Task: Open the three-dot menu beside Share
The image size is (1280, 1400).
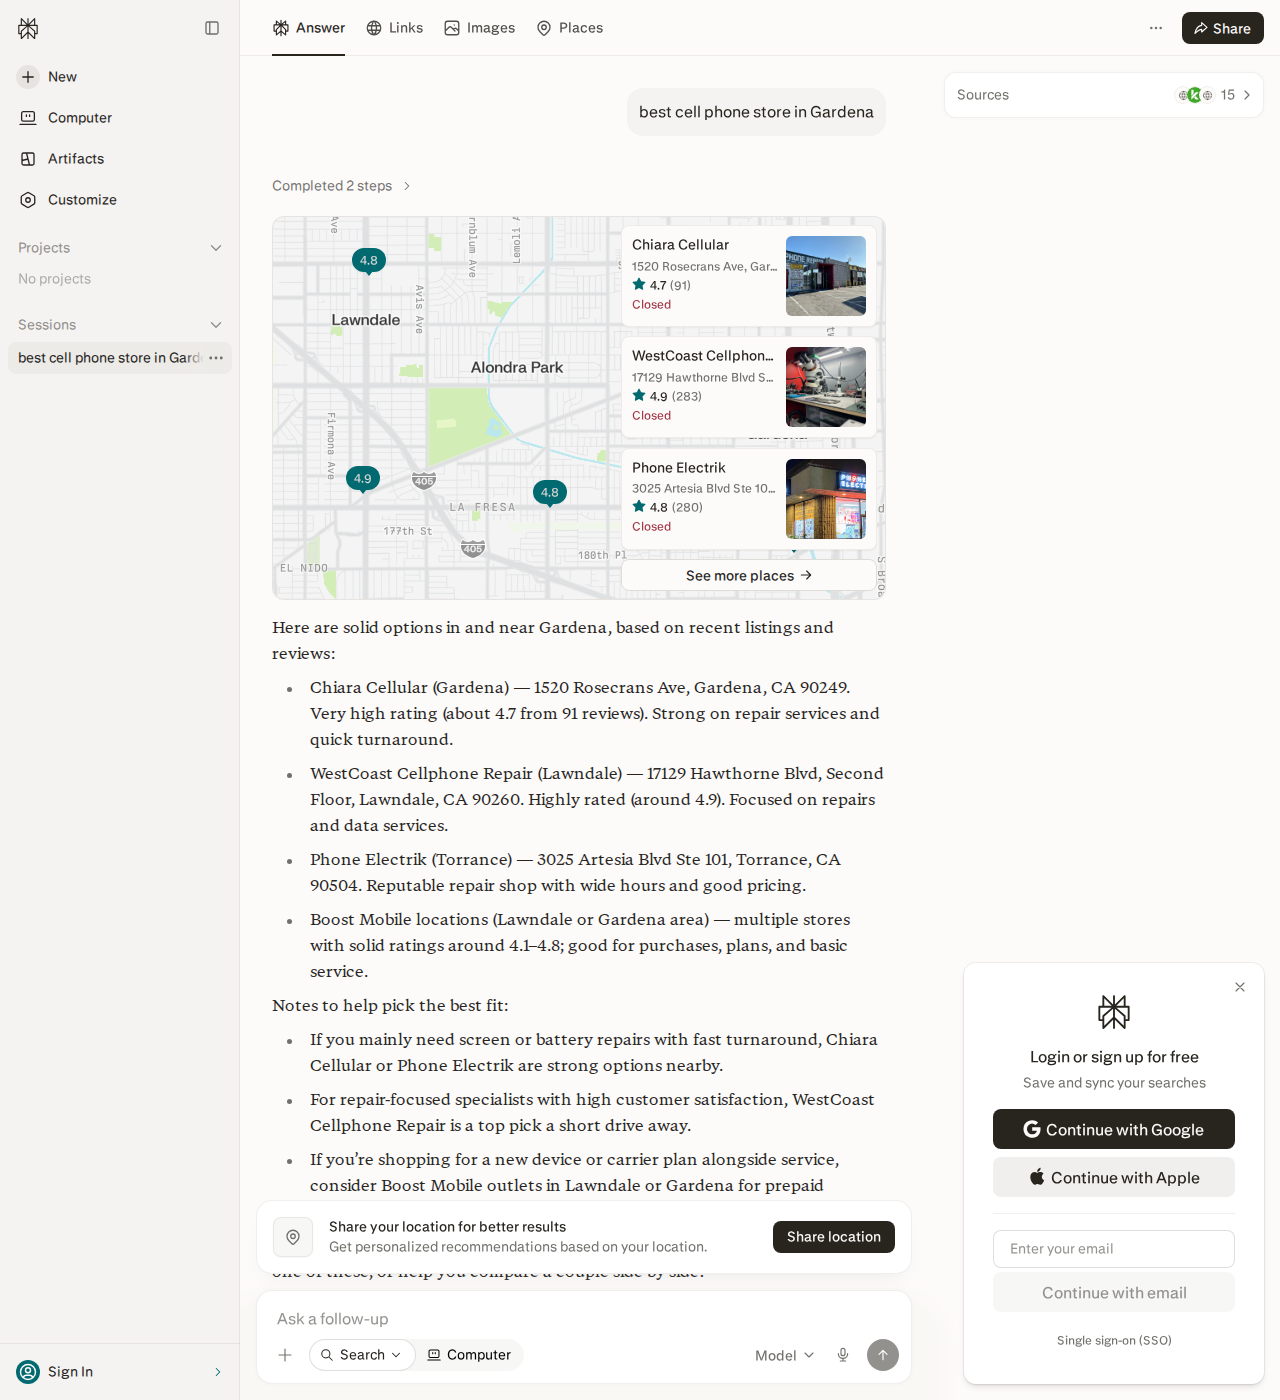Action: 1156,28
